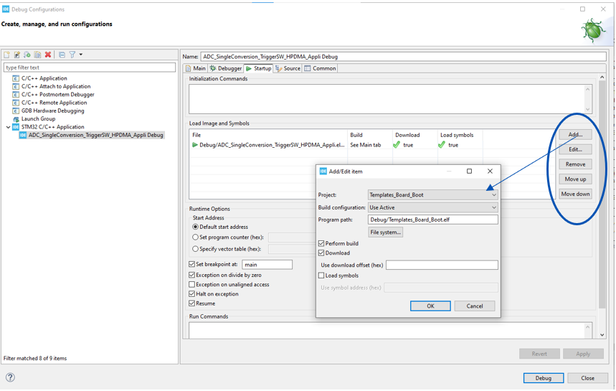Toggle Exception on unaligned access checkbox

(x=192, y=285)
